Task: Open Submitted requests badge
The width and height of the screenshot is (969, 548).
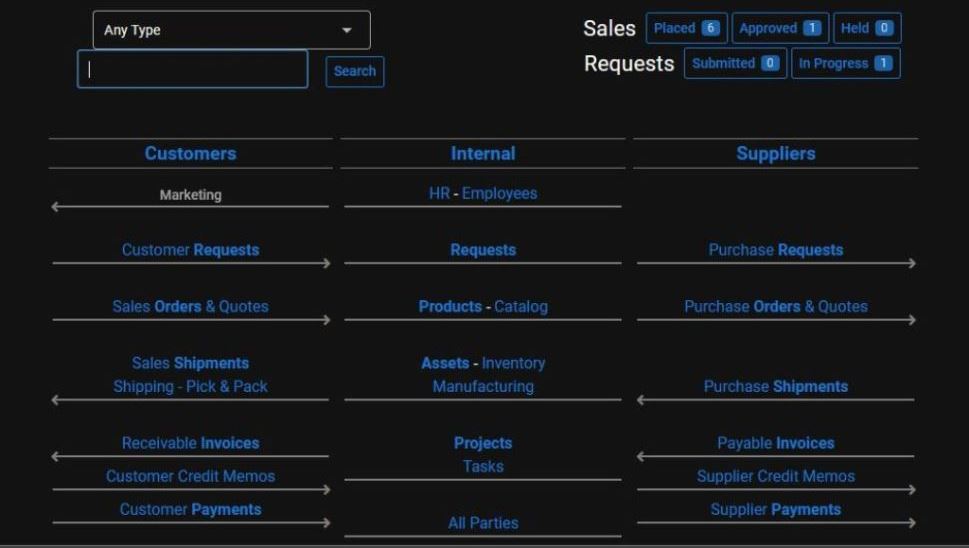Action: coord(735,63)
